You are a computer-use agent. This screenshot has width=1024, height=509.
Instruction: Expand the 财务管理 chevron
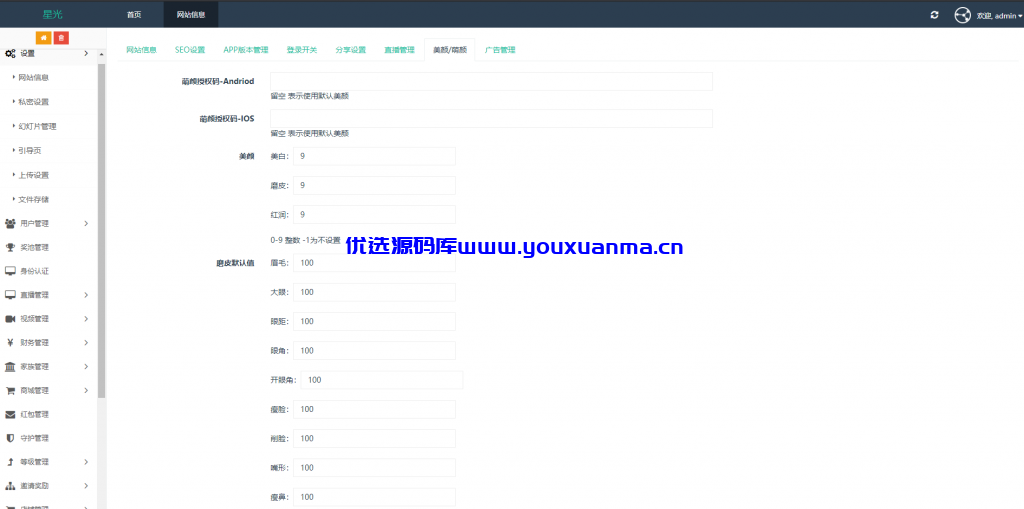click(x=86, y=343)
